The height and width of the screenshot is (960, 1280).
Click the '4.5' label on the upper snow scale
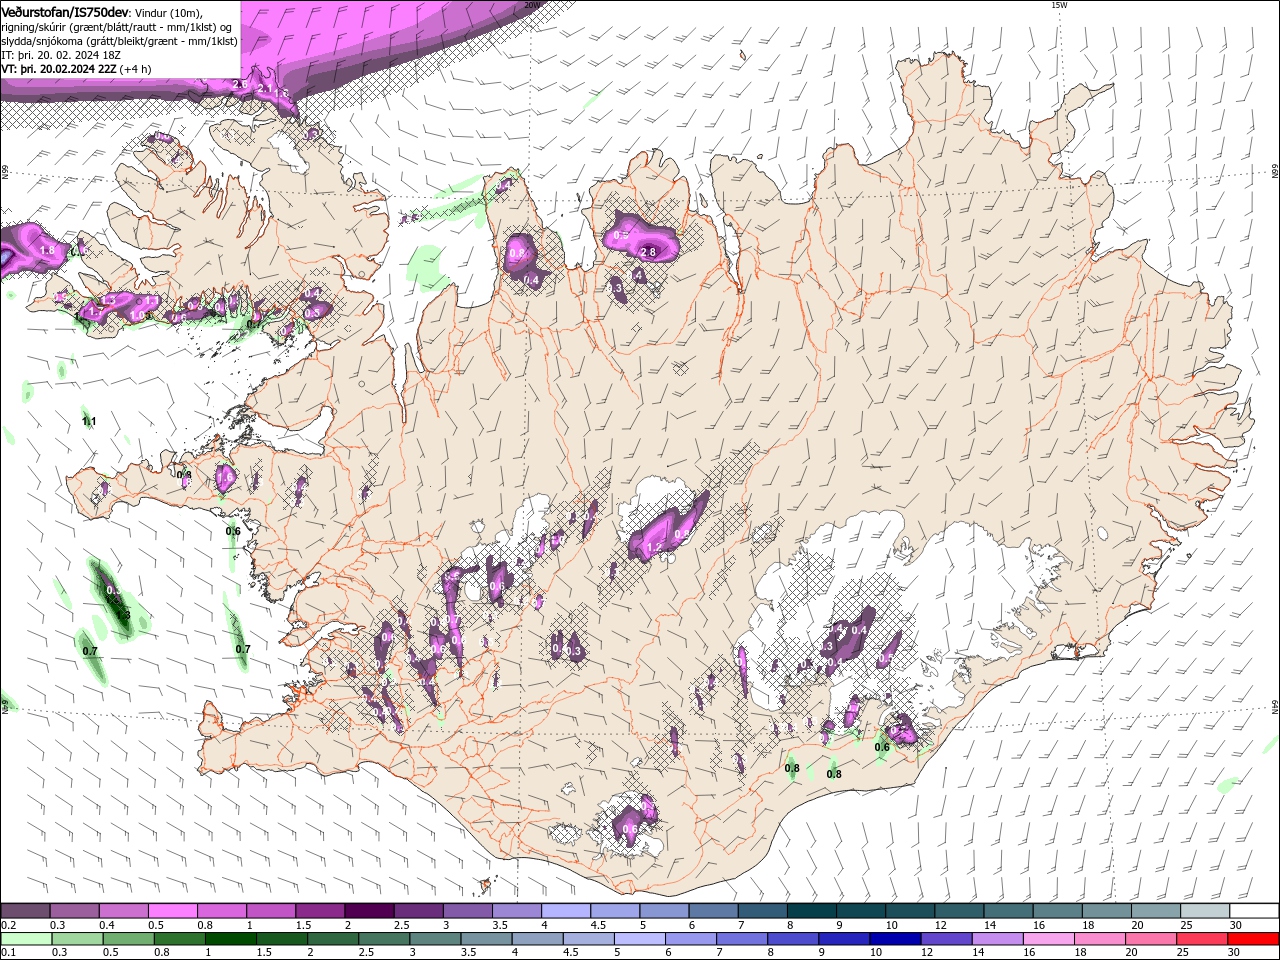pos(598,925)
